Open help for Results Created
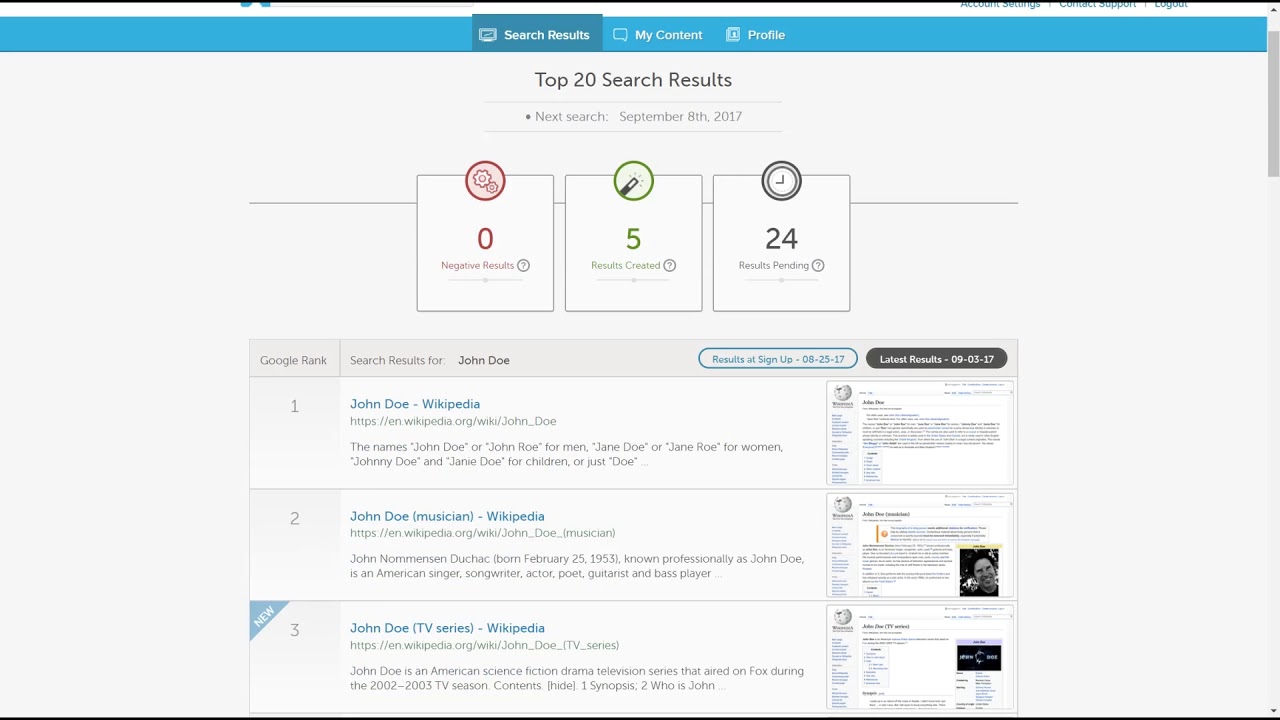 670,265
